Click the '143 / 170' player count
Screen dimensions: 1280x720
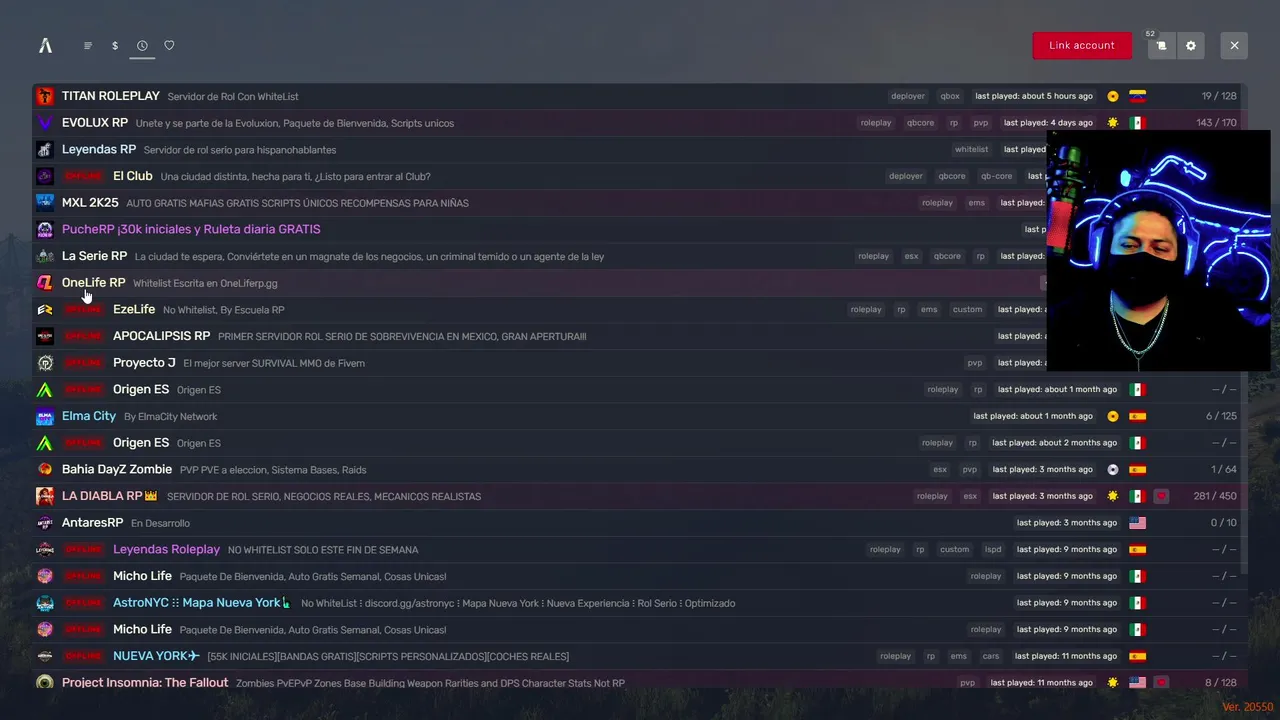[1216, 123]
